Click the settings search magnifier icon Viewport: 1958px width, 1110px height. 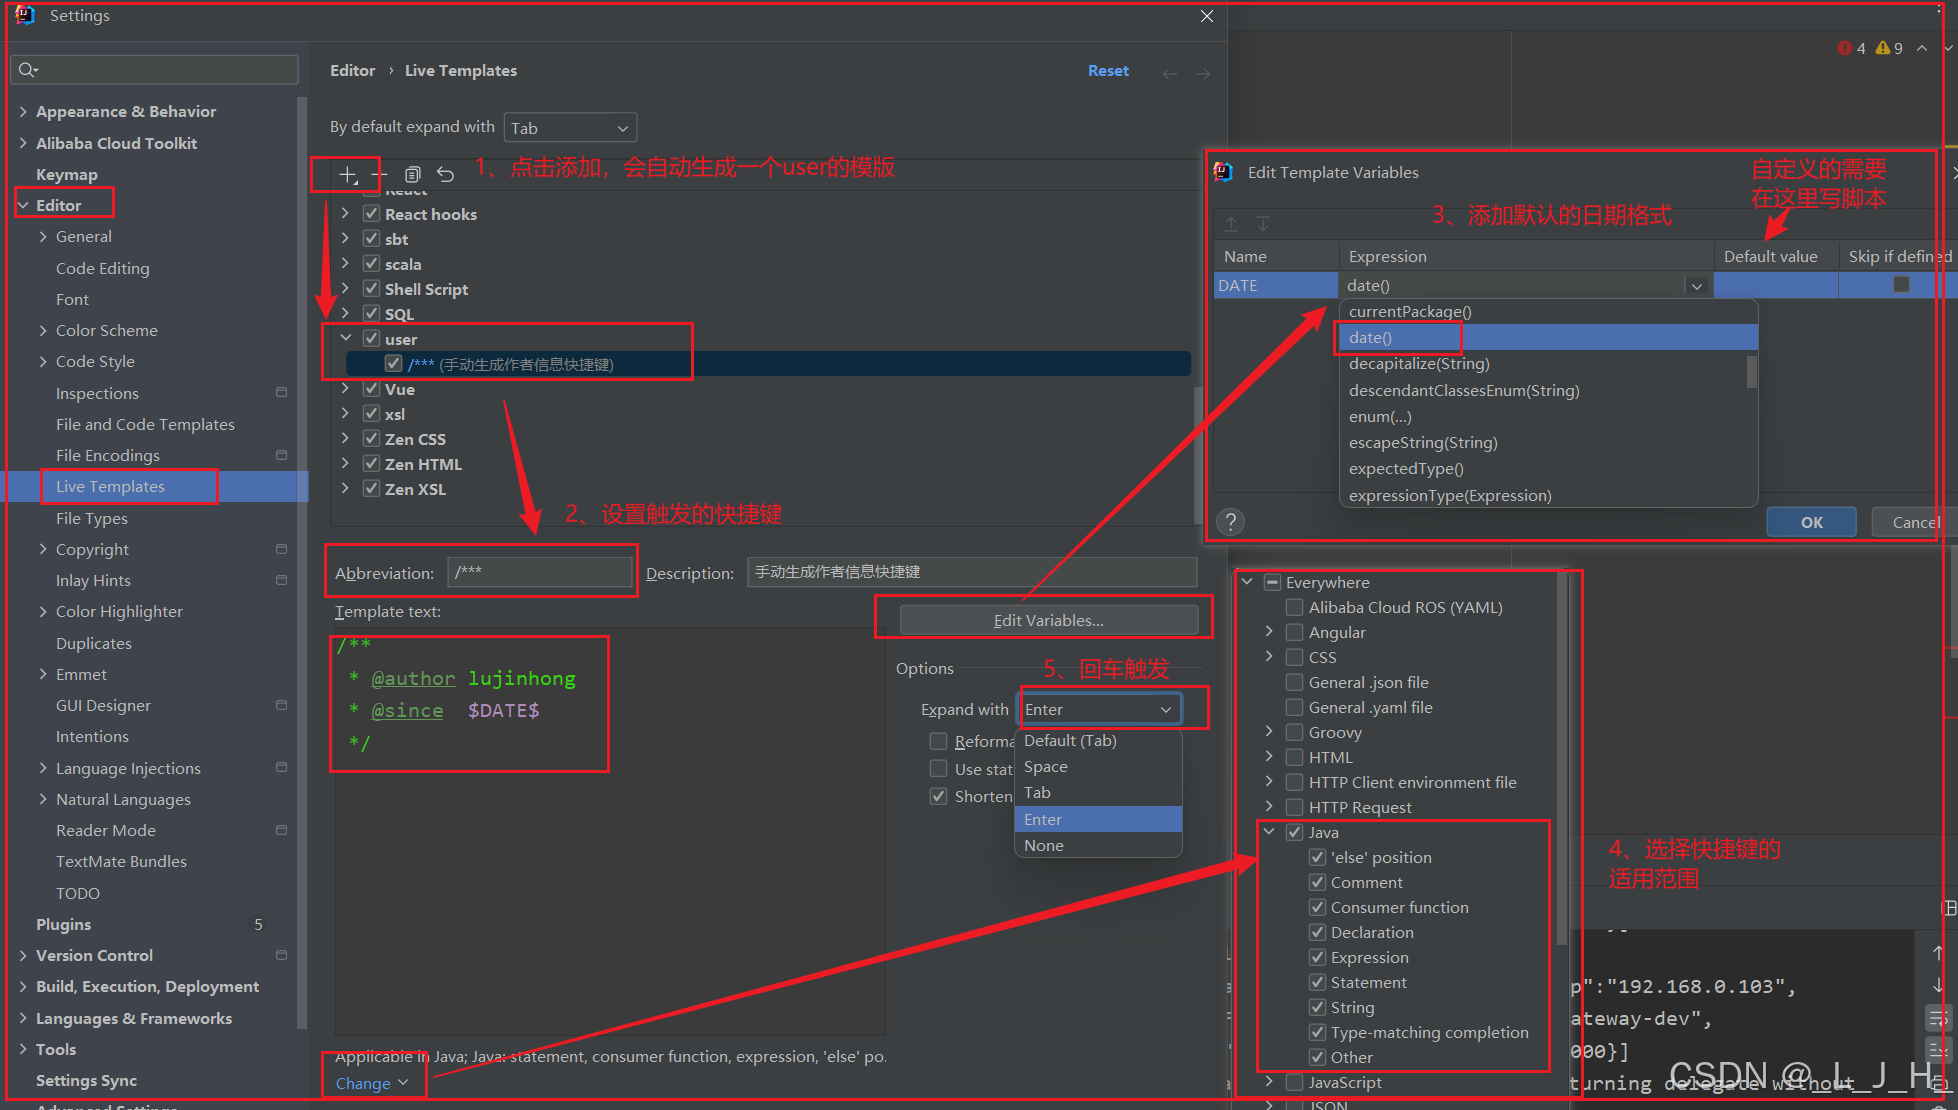(x=27, y=70)
